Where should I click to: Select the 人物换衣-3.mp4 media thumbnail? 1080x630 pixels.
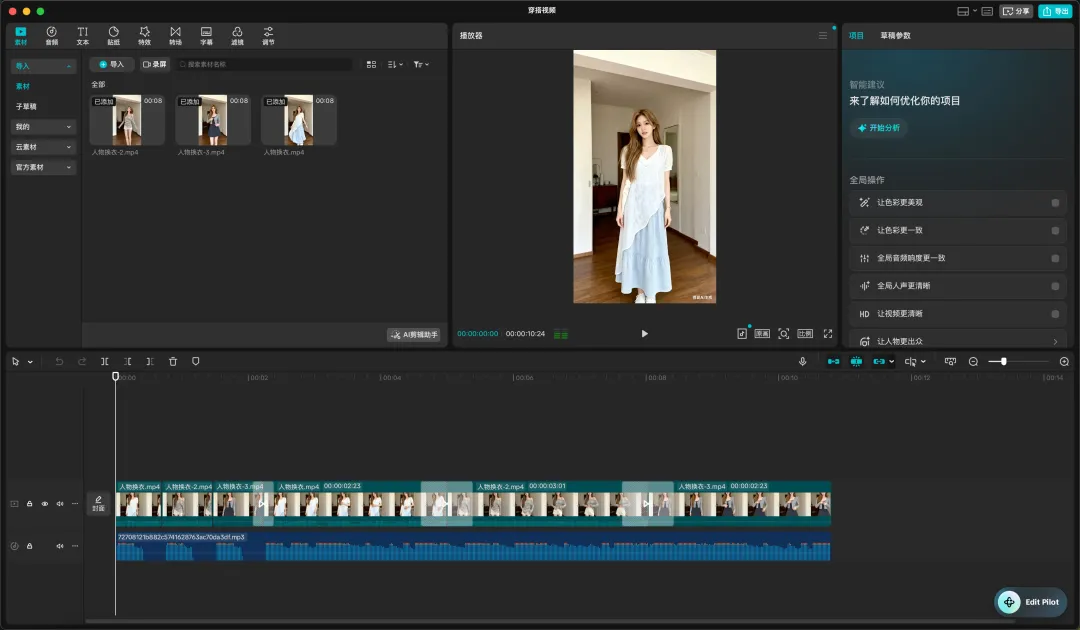pos(212,120)
